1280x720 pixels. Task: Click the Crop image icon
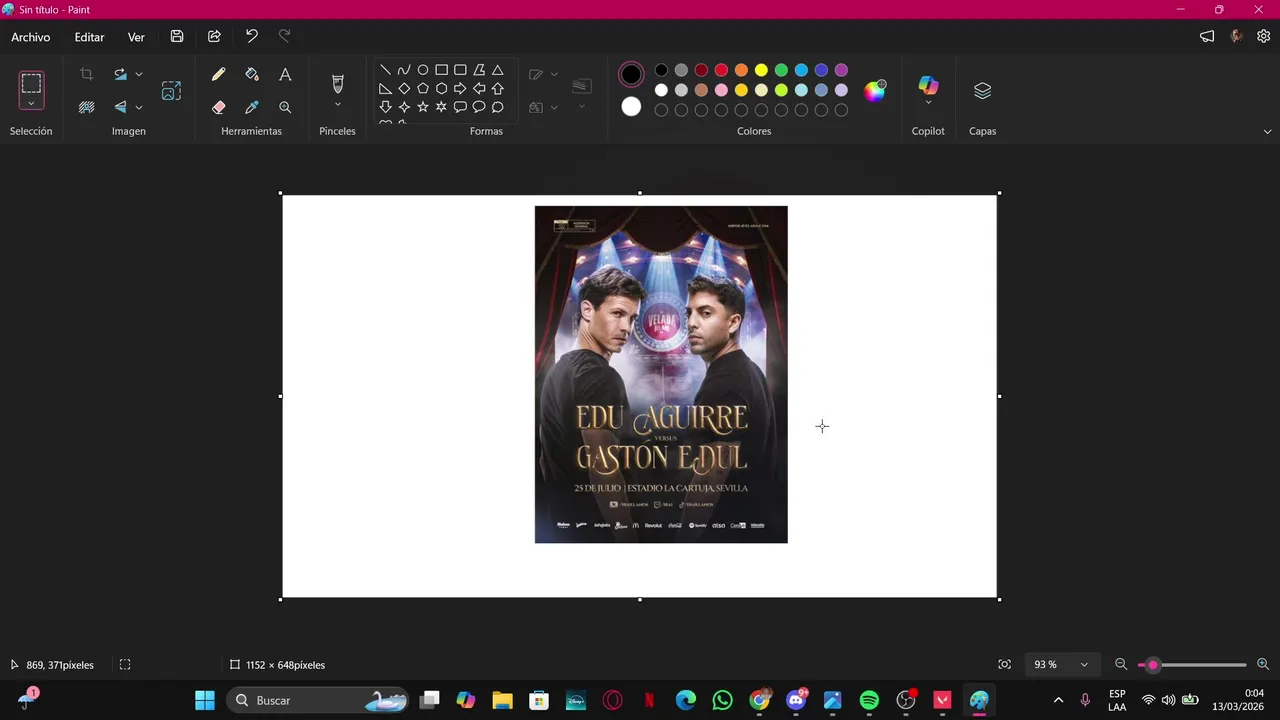pos(86,74)
